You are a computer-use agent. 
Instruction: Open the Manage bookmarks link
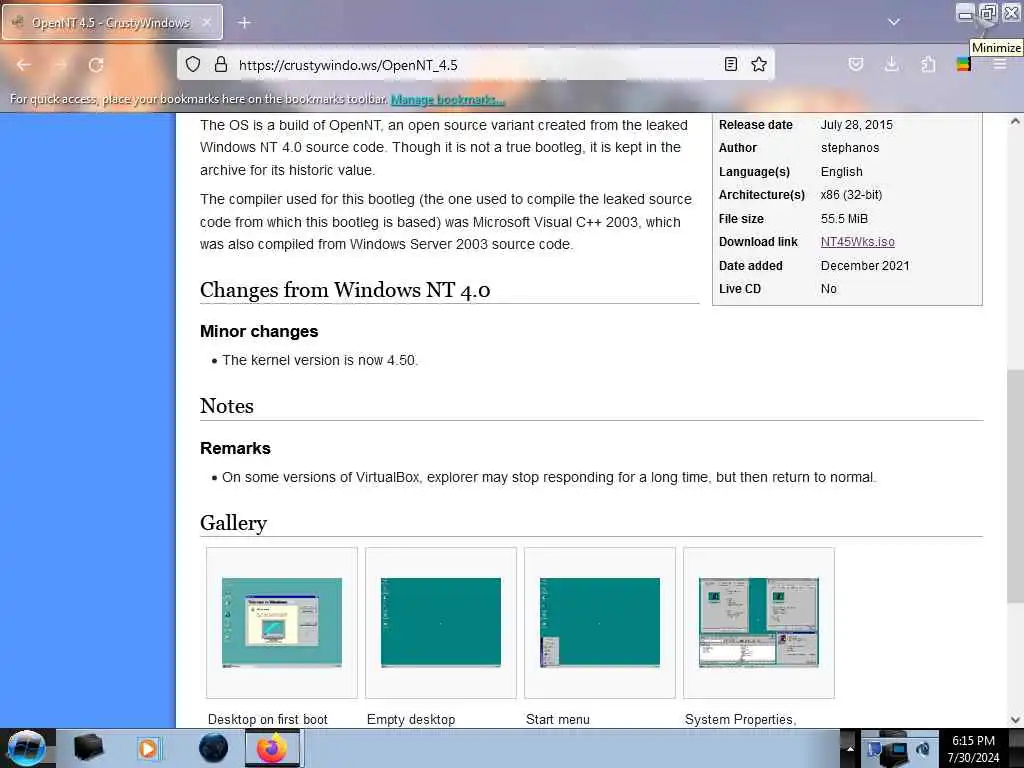(447, 99)
